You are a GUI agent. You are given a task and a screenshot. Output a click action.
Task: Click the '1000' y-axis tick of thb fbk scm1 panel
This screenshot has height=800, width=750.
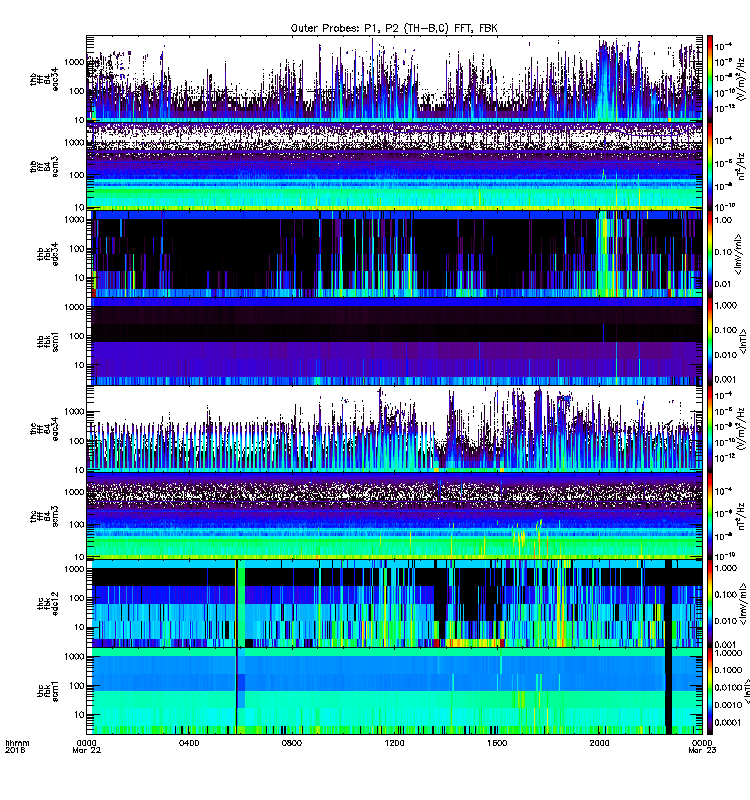[x=74, y=307]
